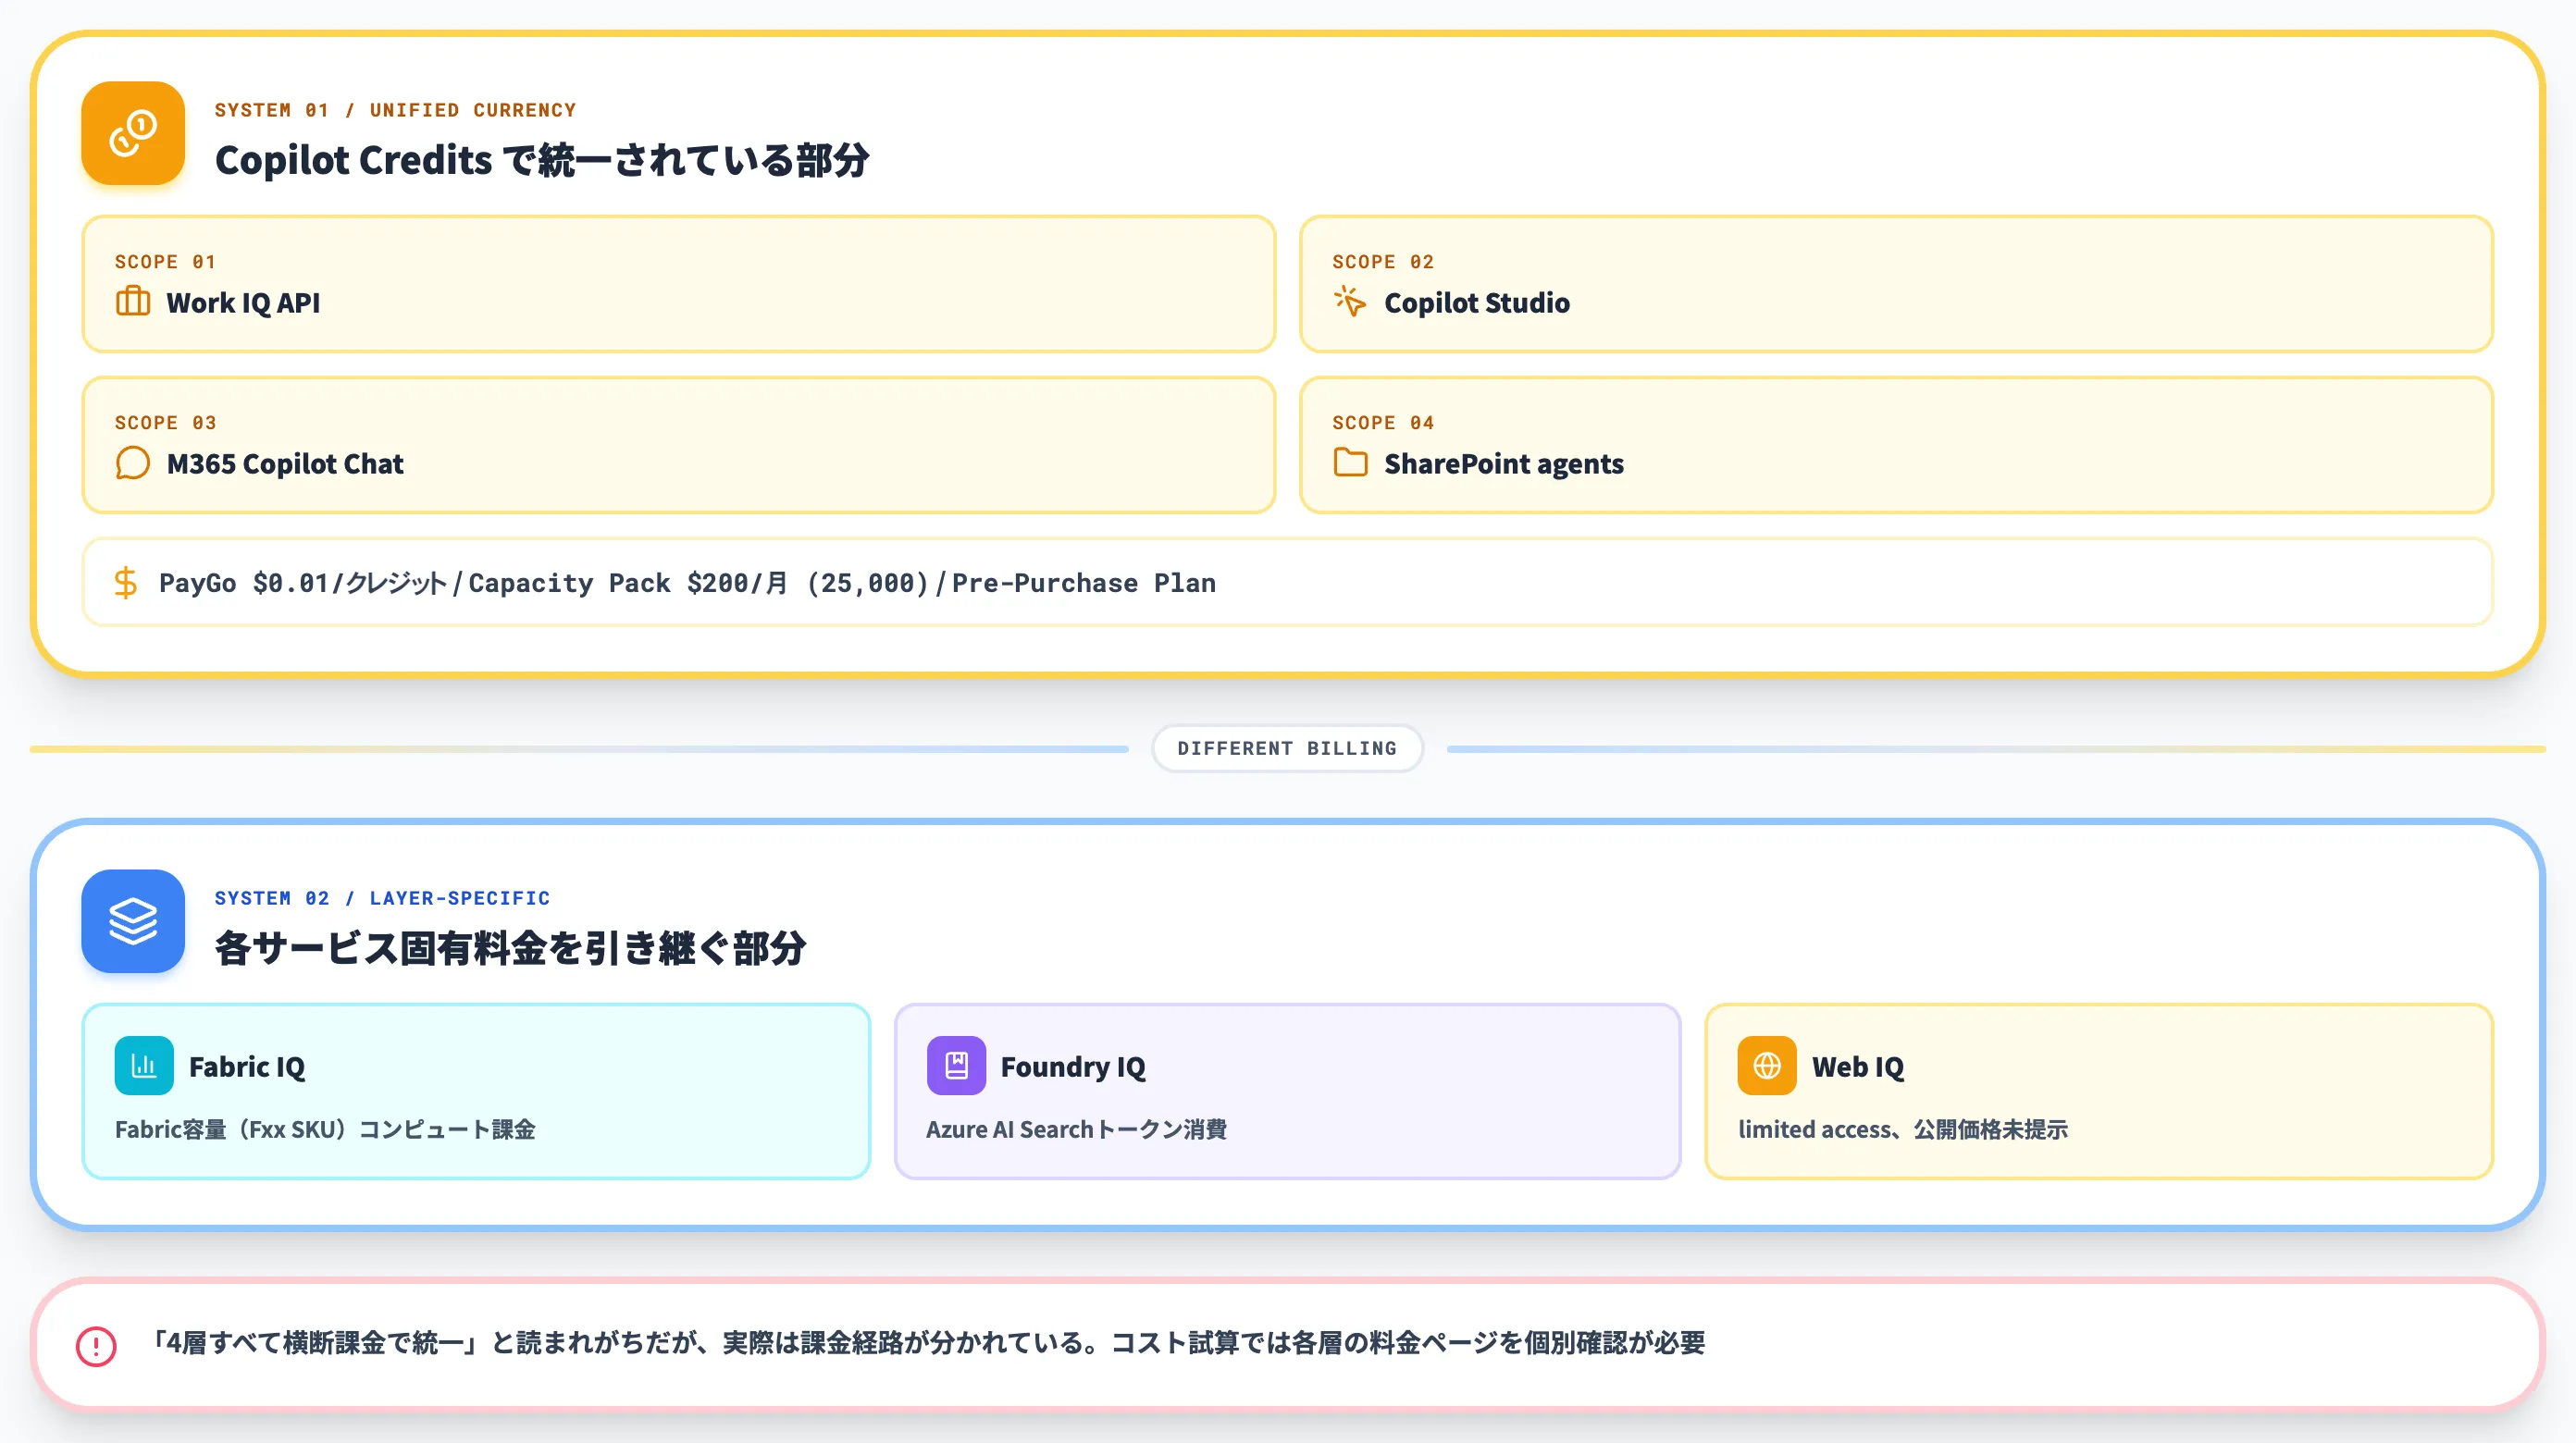Click the '各サービス固有料金を引き継ぐ部分' heading
Screen dimensions: 2576x1443
pyautogui.click(x=510, y=948)
